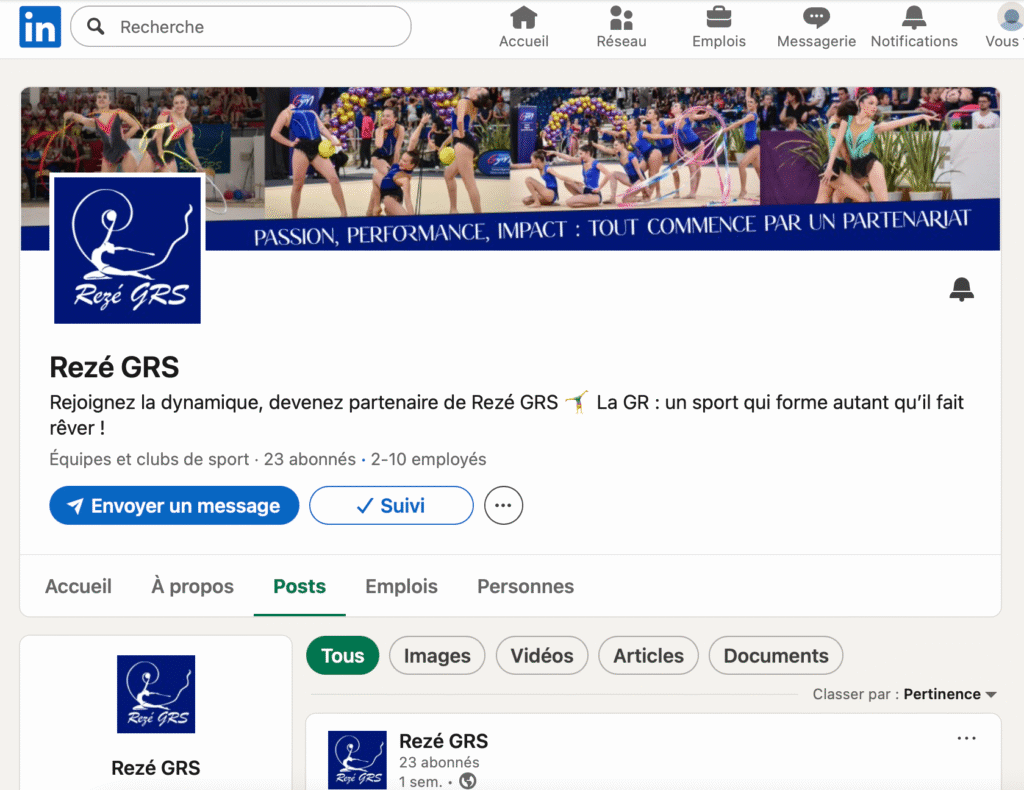This screenshot has height=790, width=1024.
Task: Click the page notification bell under banner
Action: 961,289
